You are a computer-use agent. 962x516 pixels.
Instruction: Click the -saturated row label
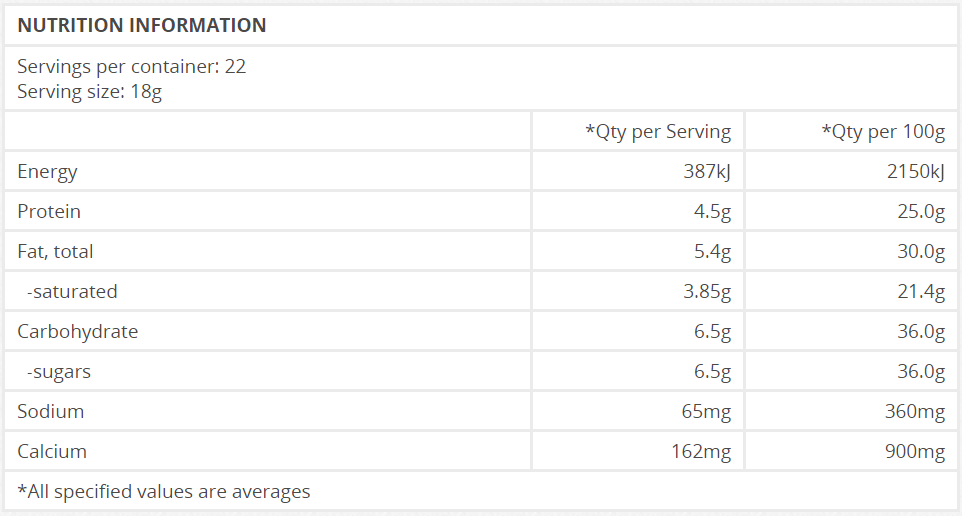[72, 291]
